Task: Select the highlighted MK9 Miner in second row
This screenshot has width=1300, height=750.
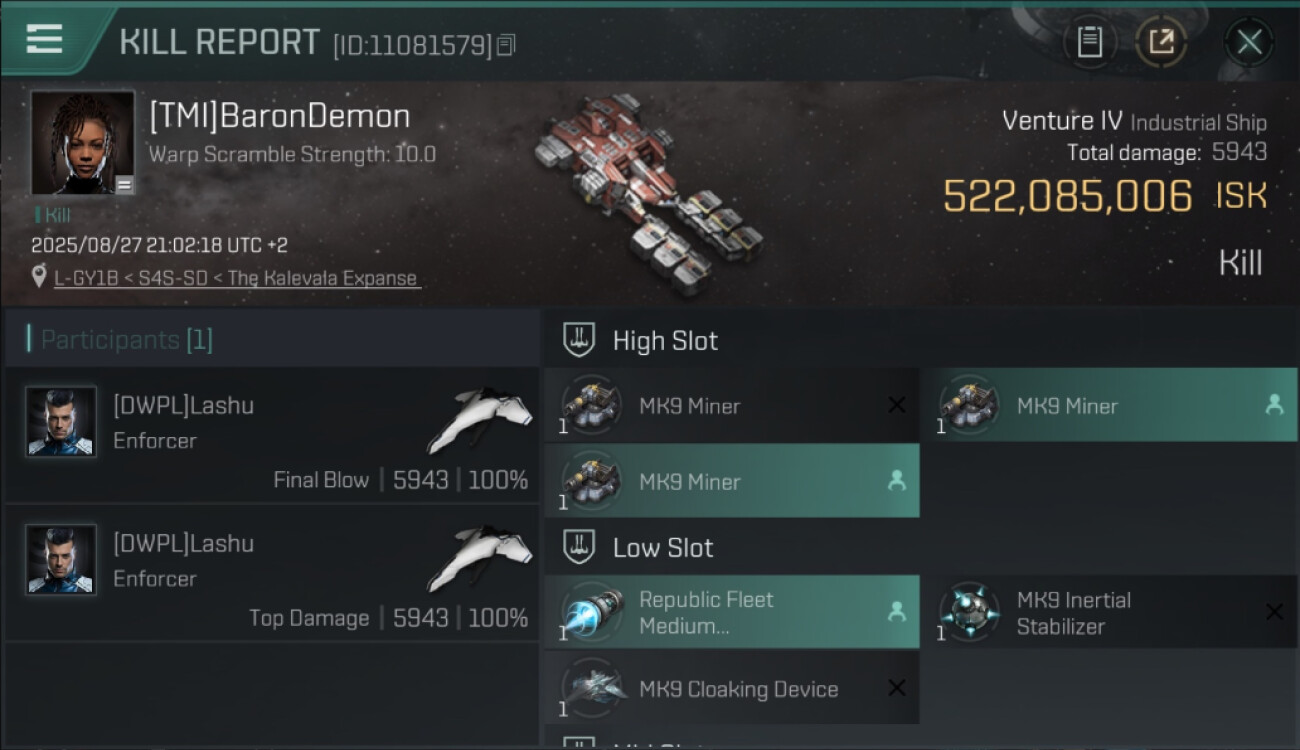Action: (x=731, y=481)
